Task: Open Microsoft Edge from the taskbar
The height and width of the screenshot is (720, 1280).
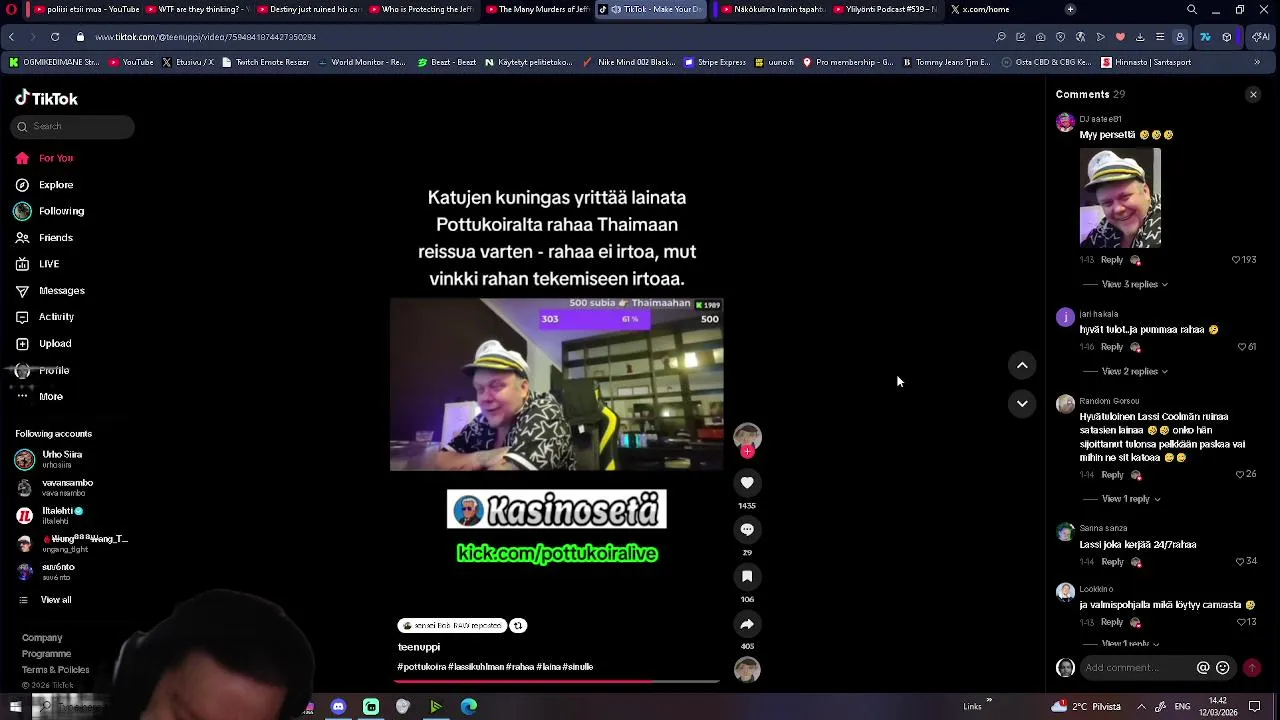Action: [x=468, y=707]
